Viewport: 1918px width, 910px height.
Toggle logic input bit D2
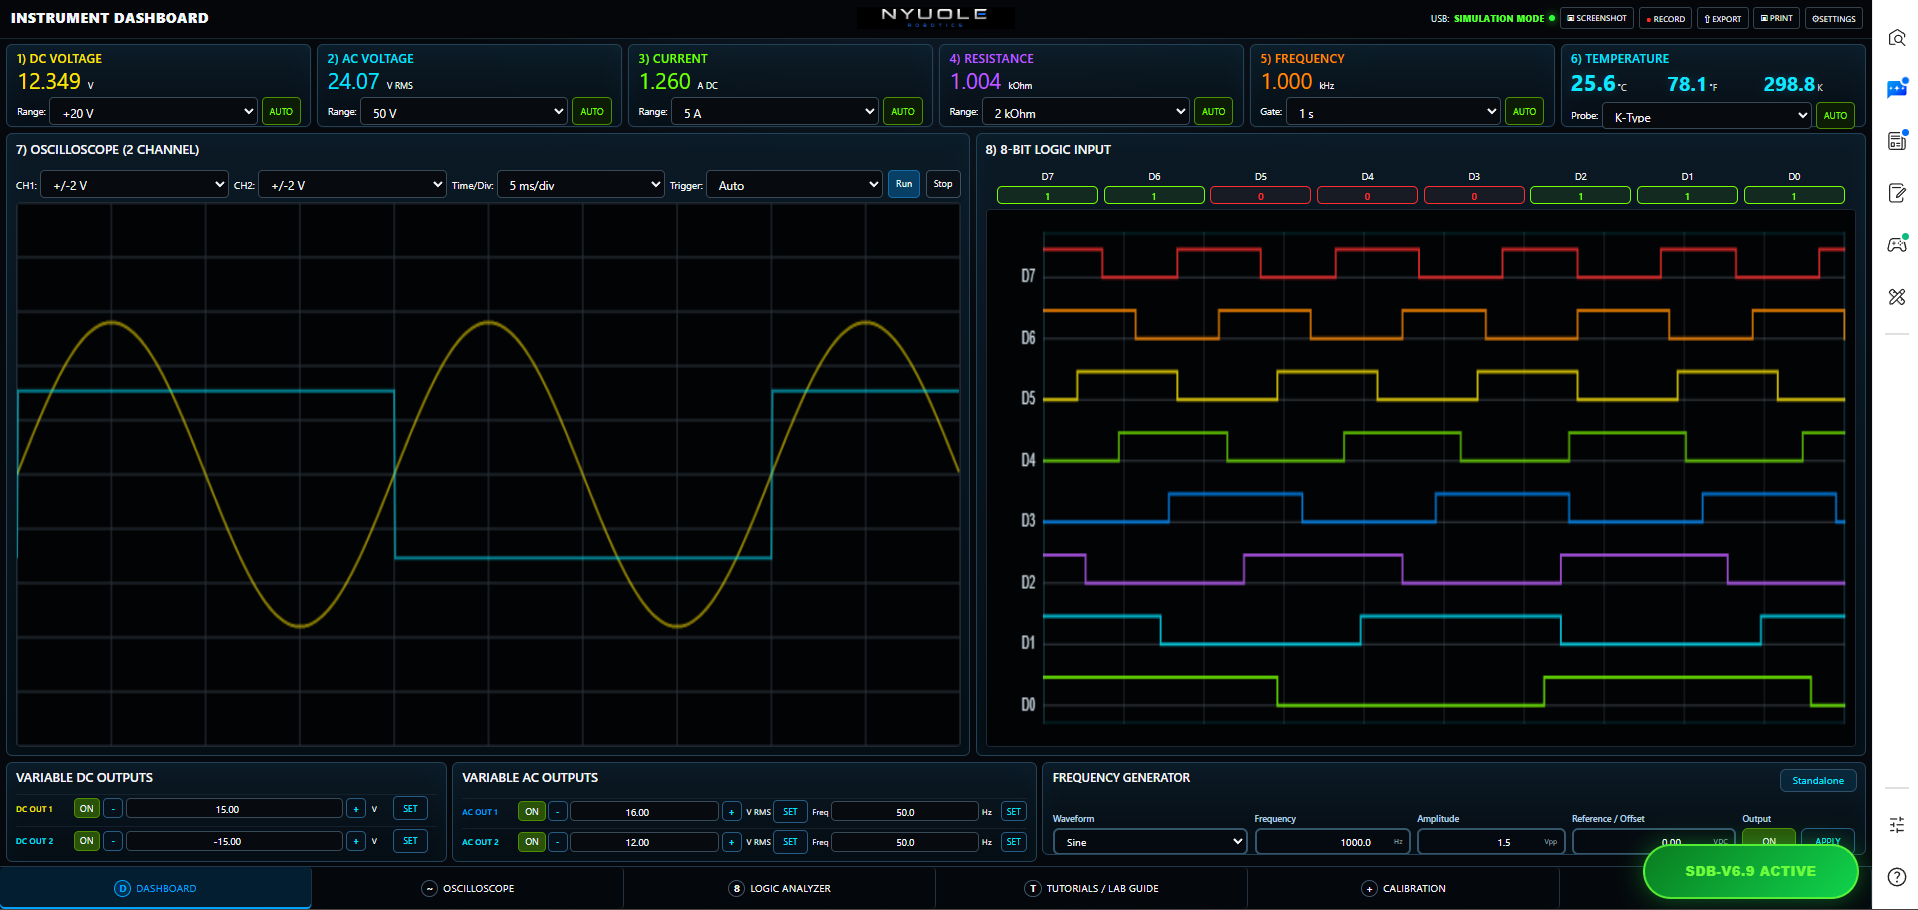1580,195
